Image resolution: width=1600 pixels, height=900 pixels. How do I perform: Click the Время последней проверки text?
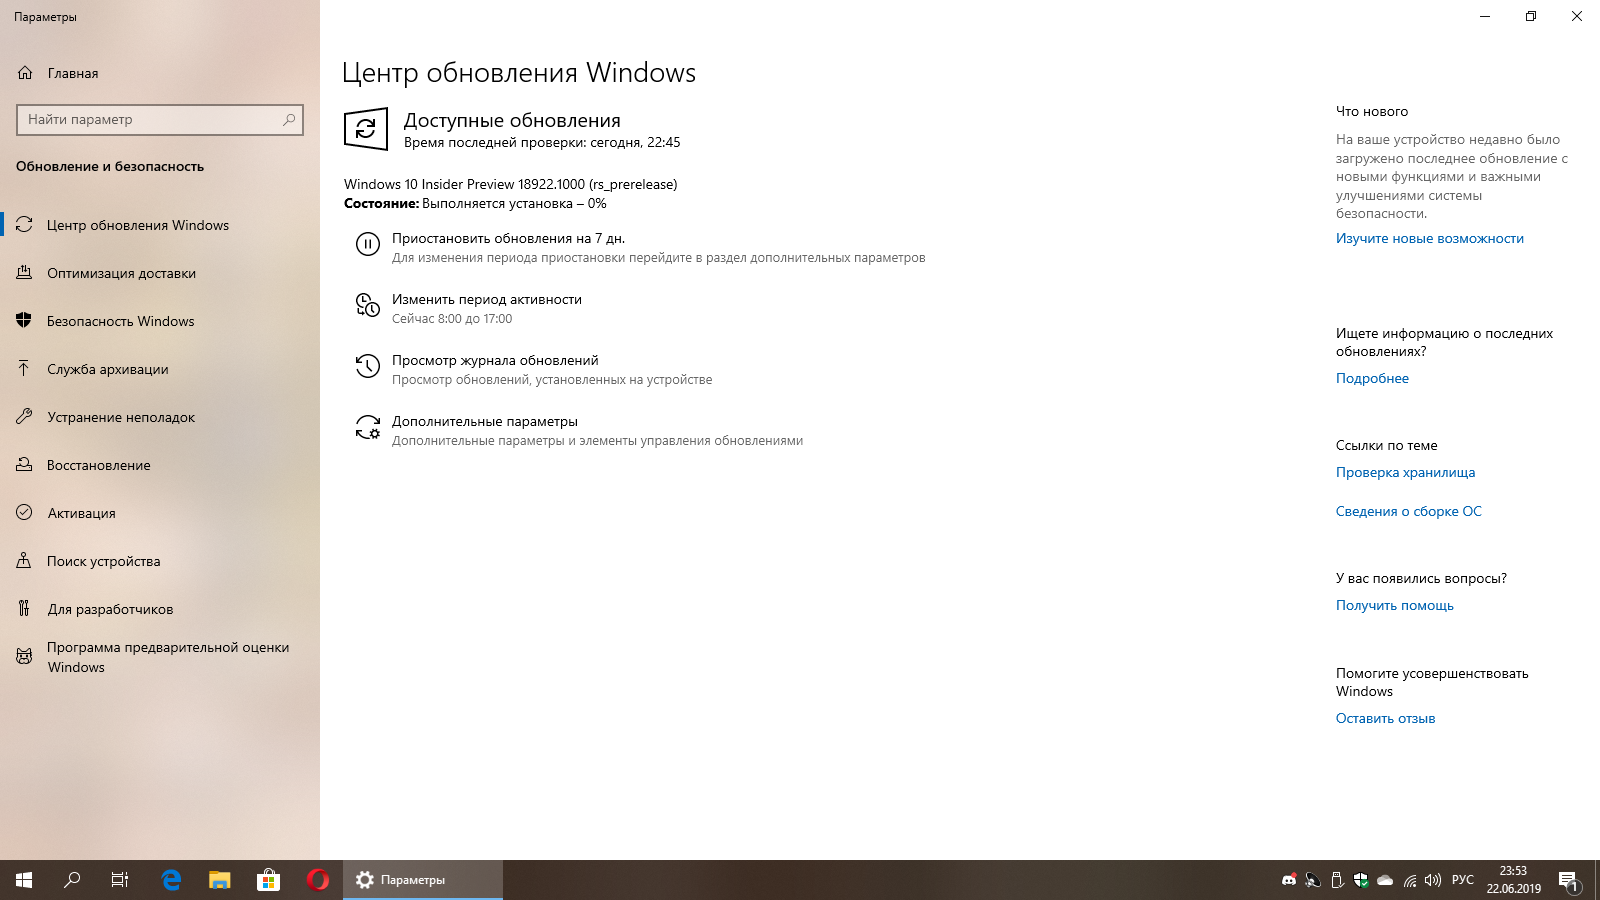pyautogui.click(x=542, y=142)
